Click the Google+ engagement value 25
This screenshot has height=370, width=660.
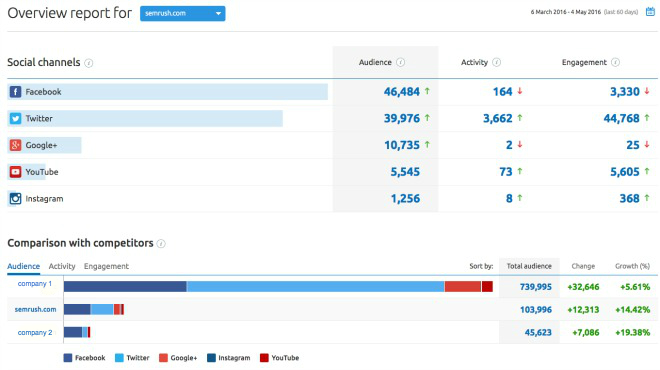pyautogui.click(x=633, y=145)
